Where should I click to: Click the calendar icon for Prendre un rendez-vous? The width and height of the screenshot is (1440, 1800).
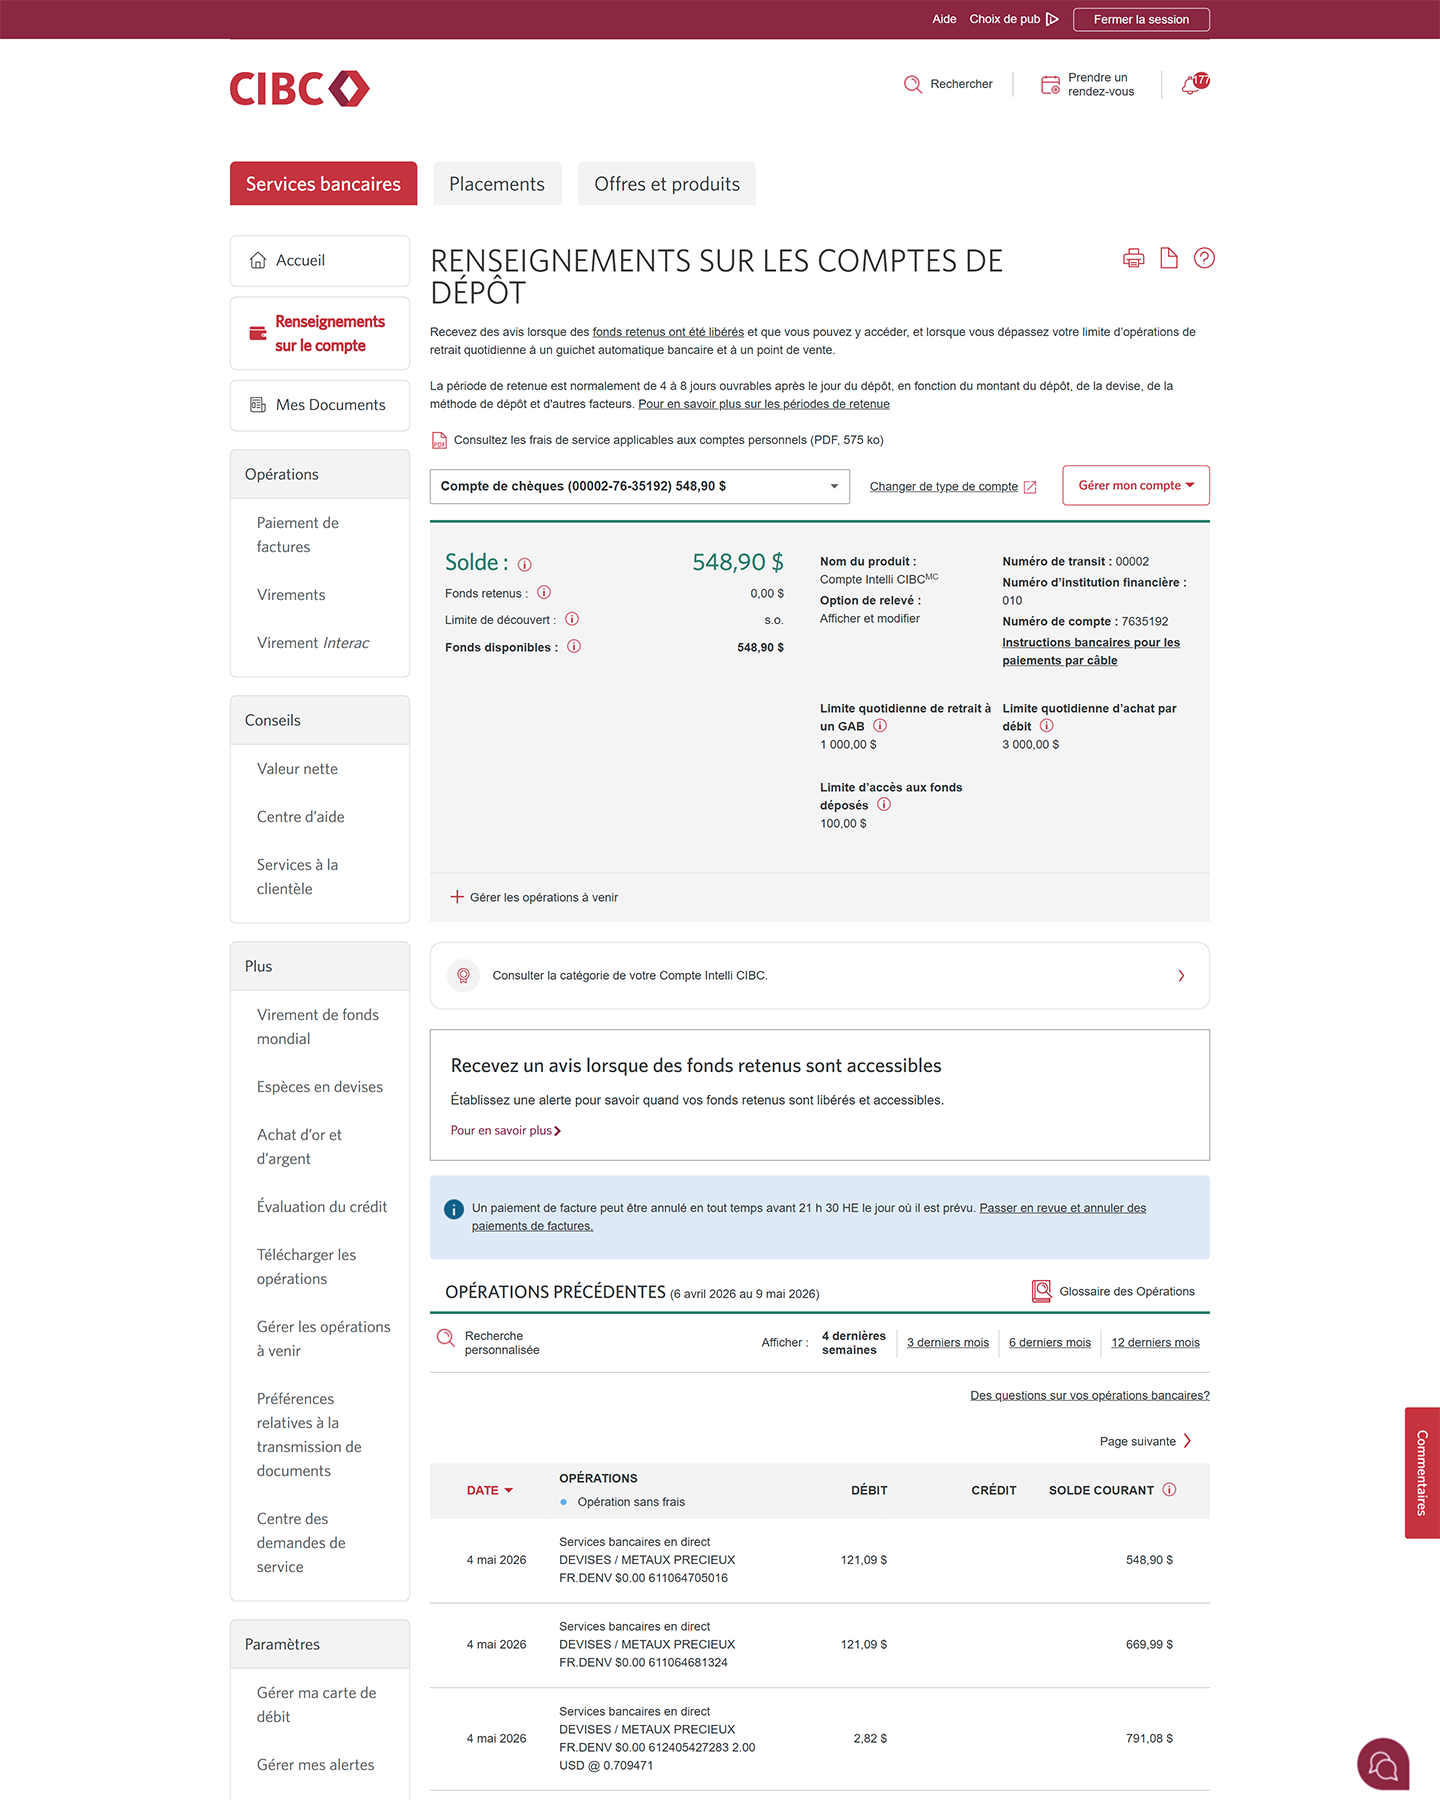(1050, 85)
